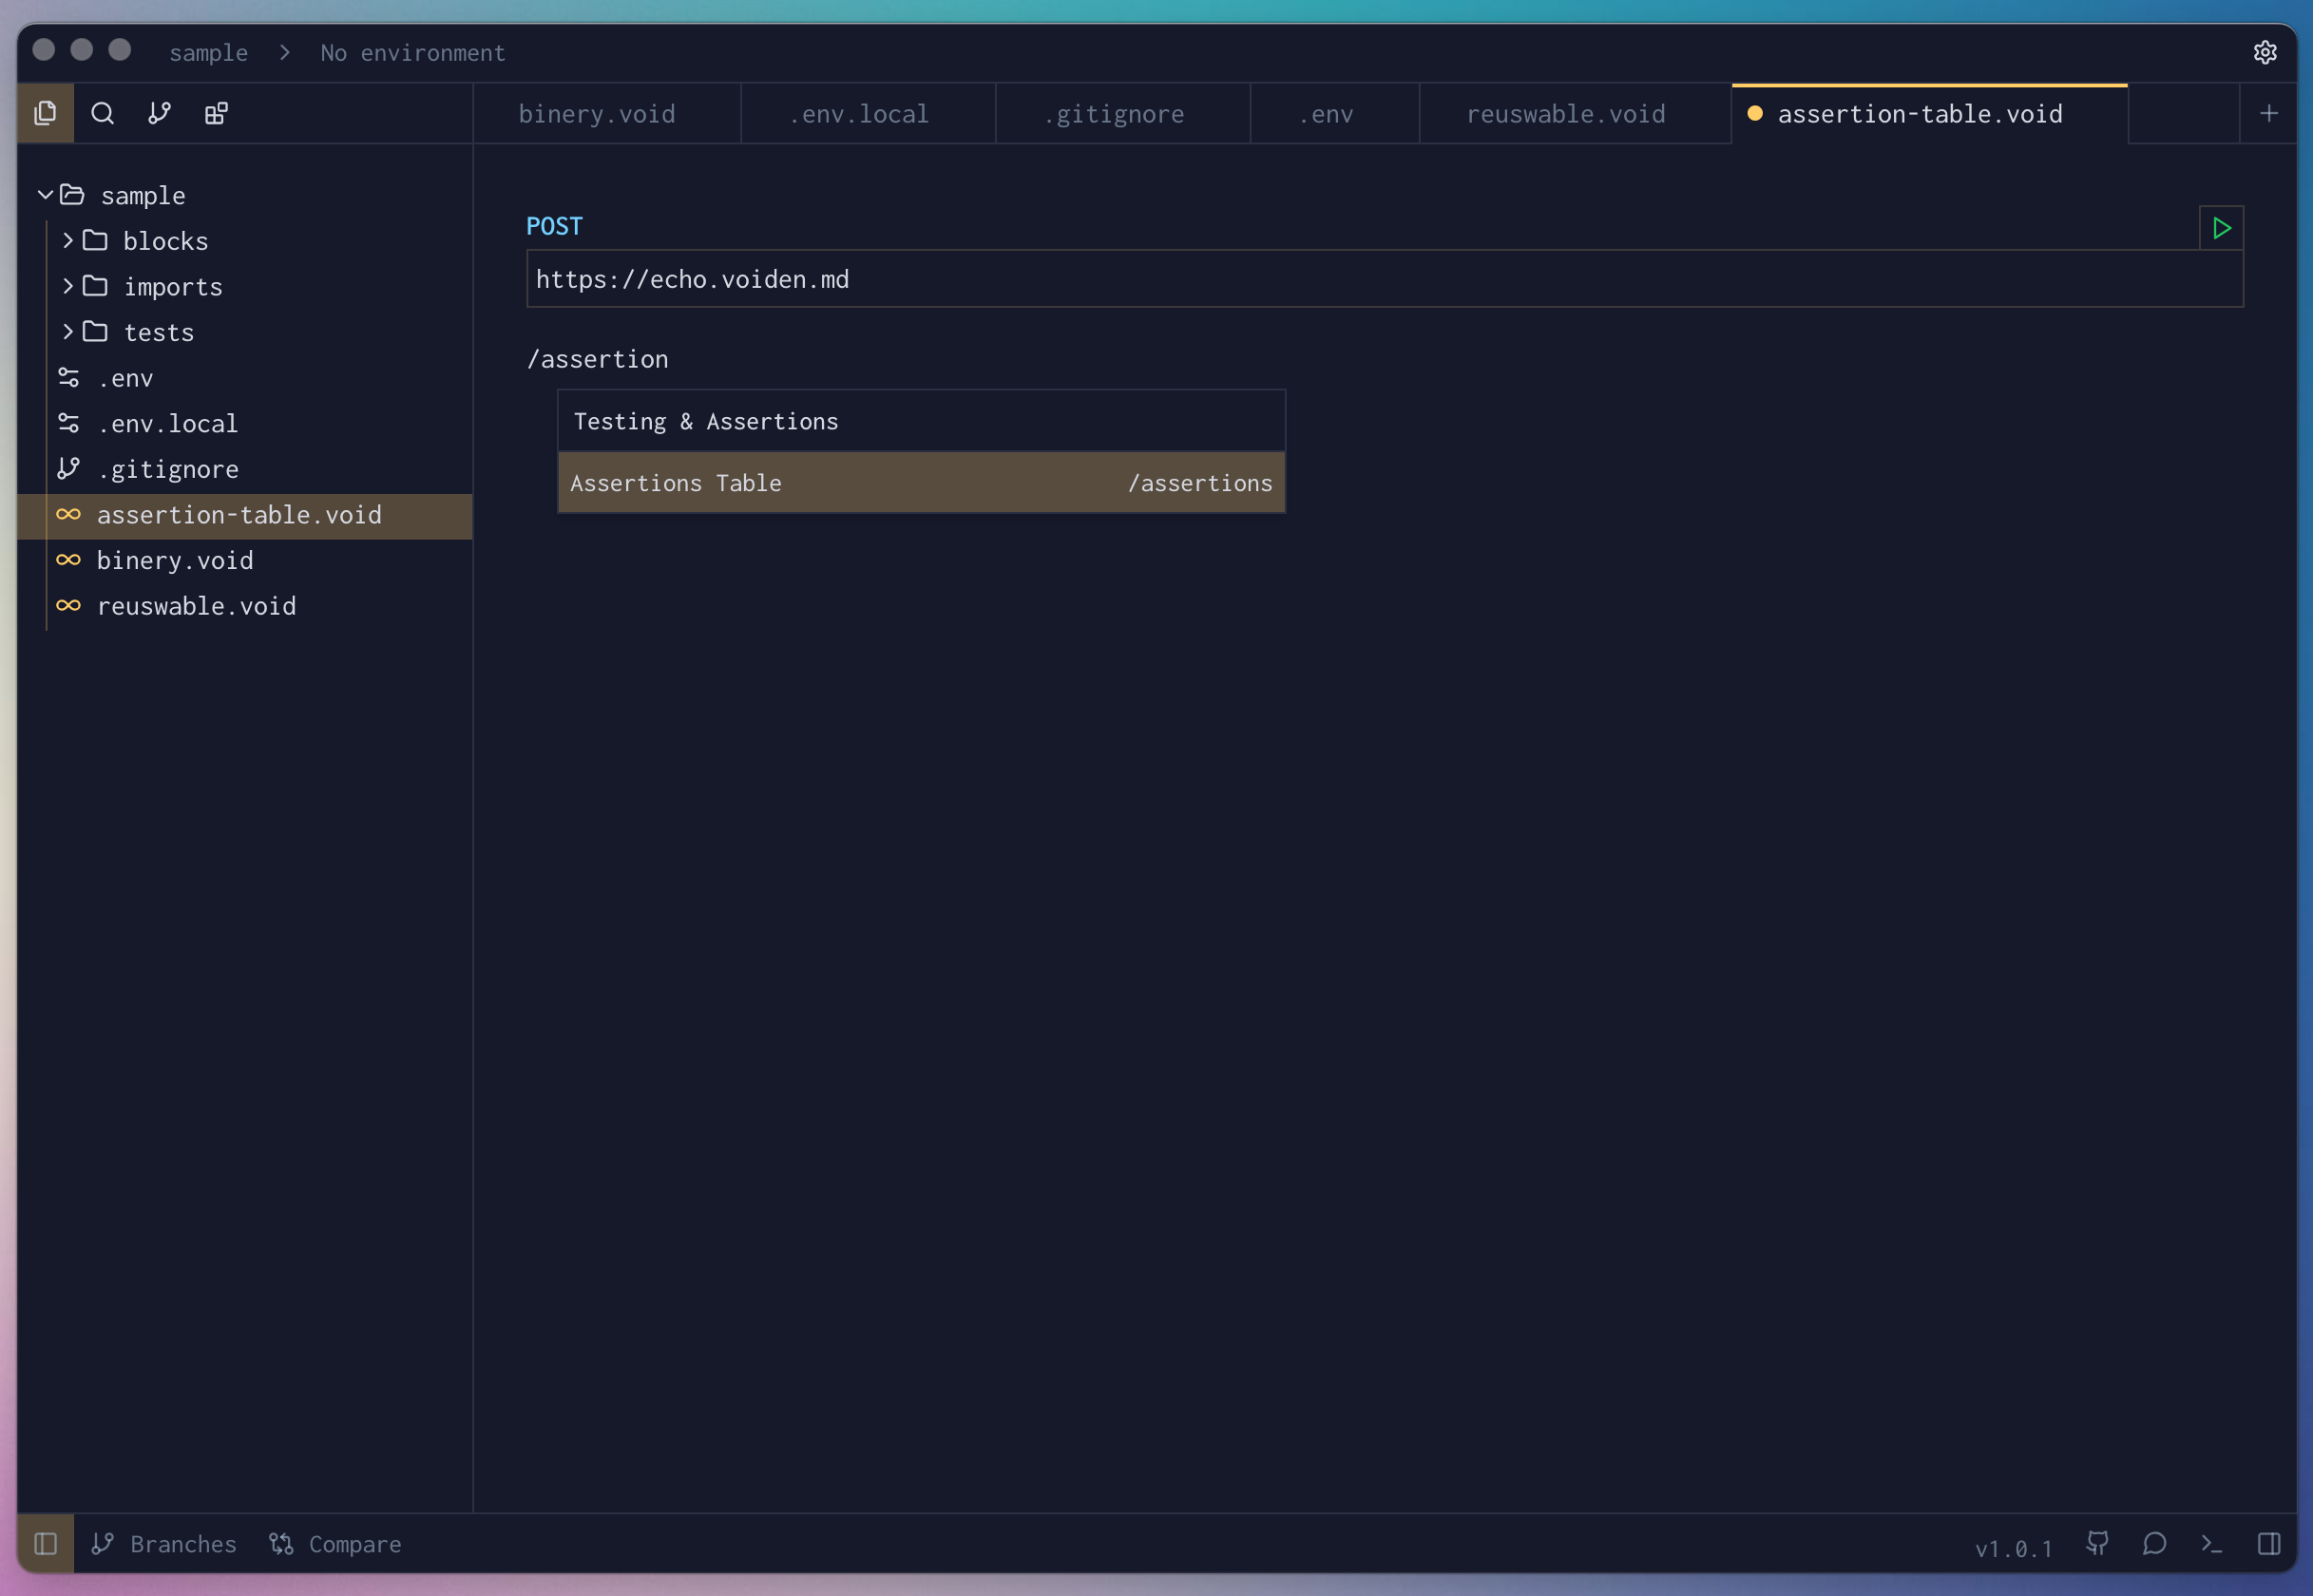Open the extensions blocks icon
2313x1596 pixels.
coord(216,113)
